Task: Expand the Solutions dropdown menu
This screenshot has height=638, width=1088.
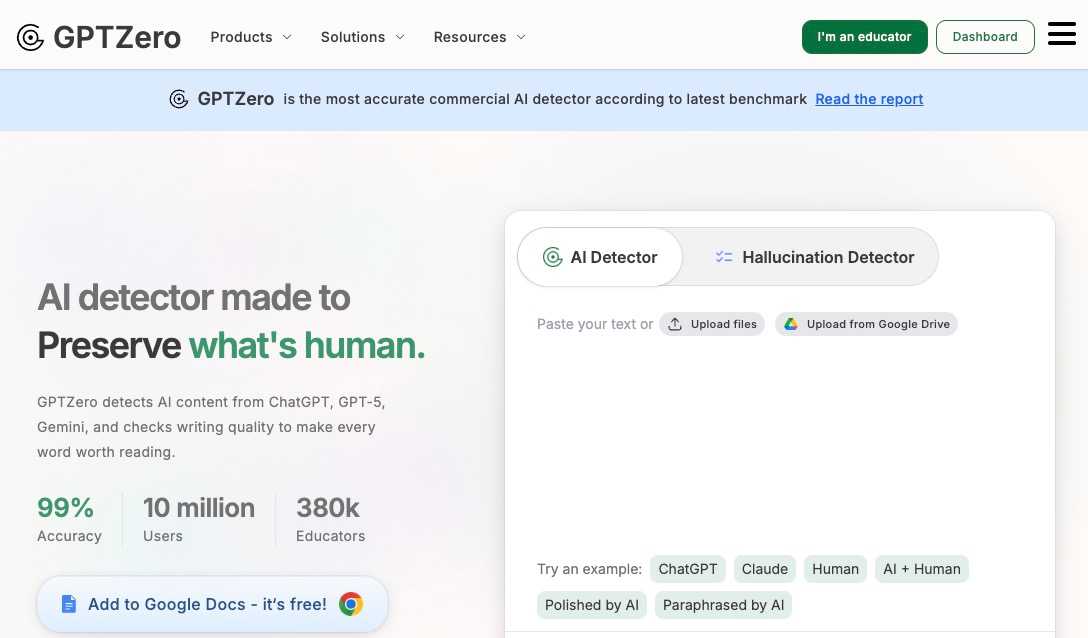Action: point(362,37)
